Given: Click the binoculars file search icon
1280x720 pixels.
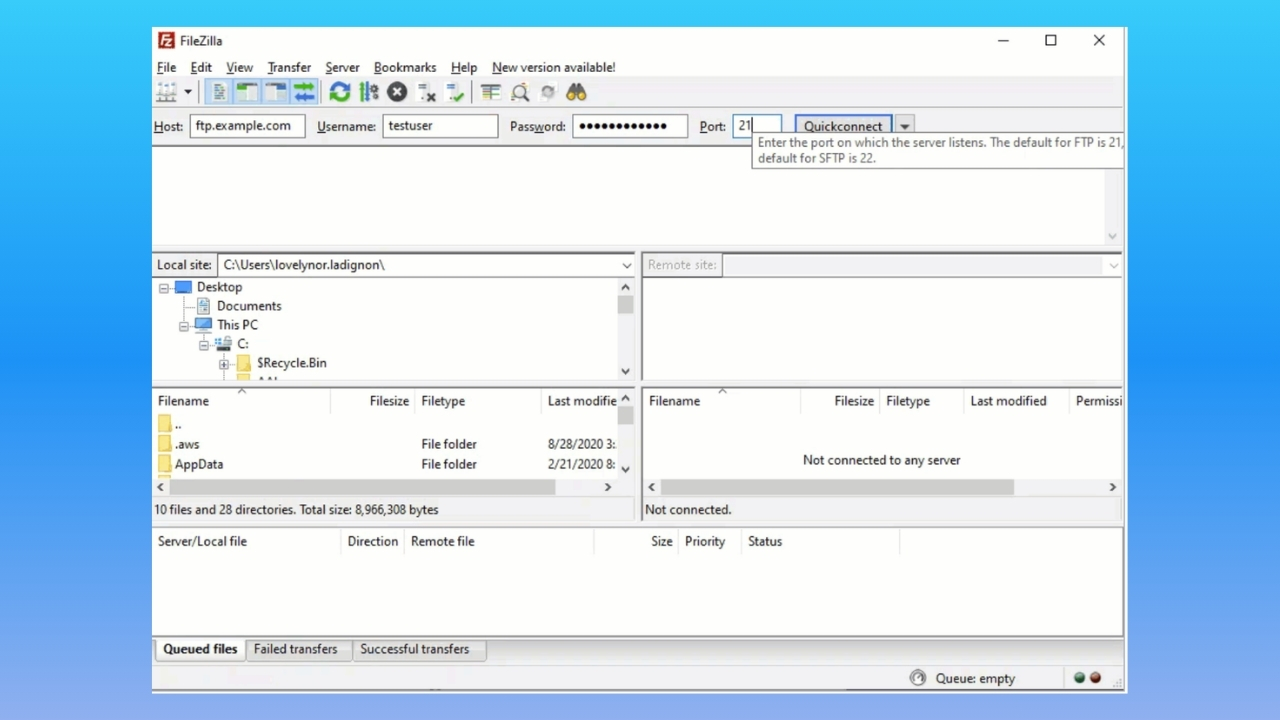Looking at the screenshot, I should click(x=576, y=92).
